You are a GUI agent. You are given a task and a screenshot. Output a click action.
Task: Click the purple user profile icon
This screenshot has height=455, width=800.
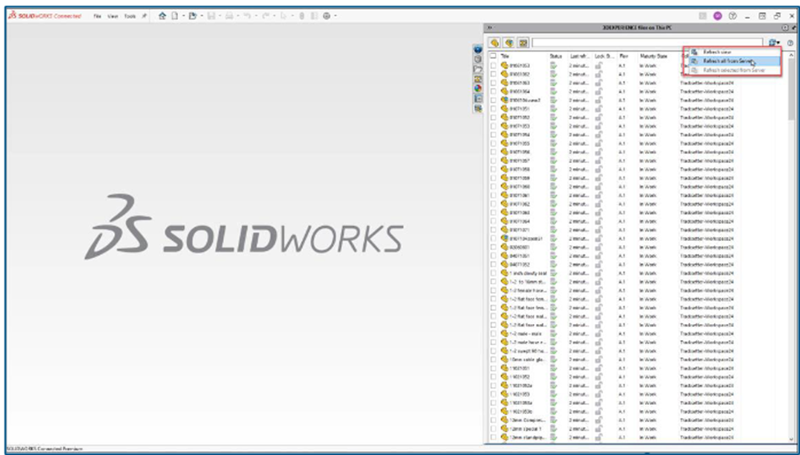point(718,17)
